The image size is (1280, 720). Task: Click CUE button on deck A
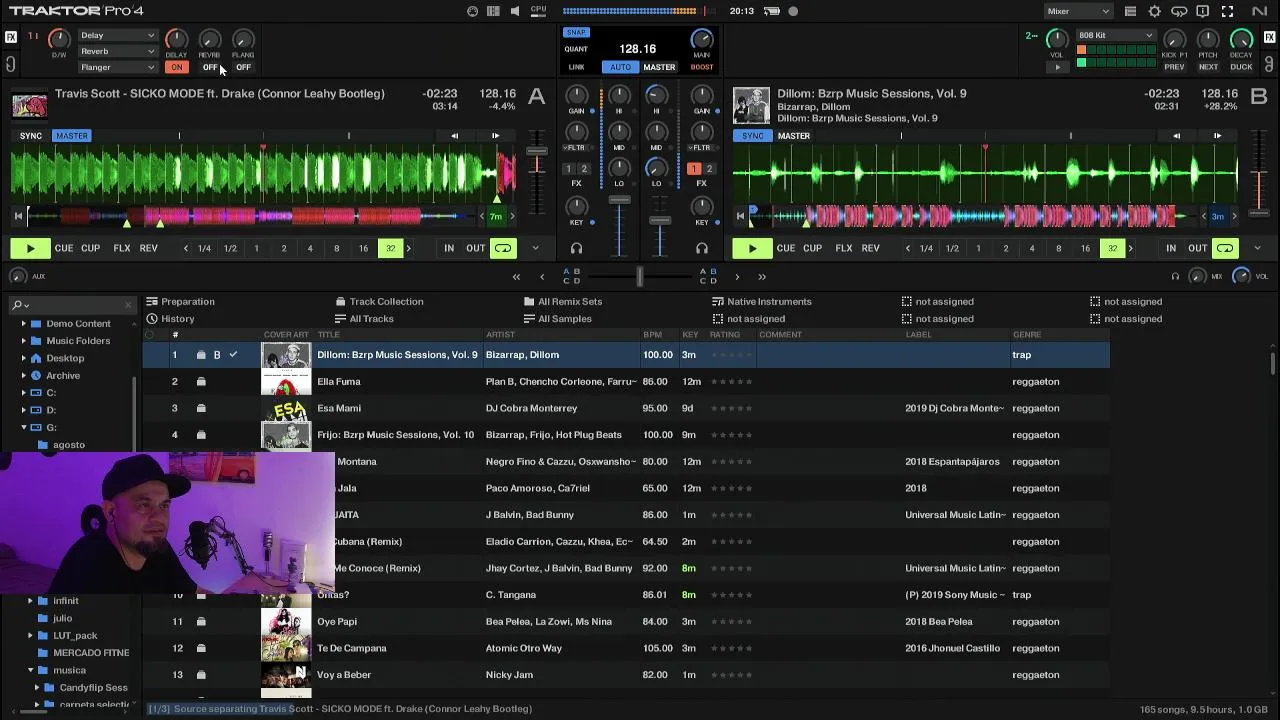(64, 248)
